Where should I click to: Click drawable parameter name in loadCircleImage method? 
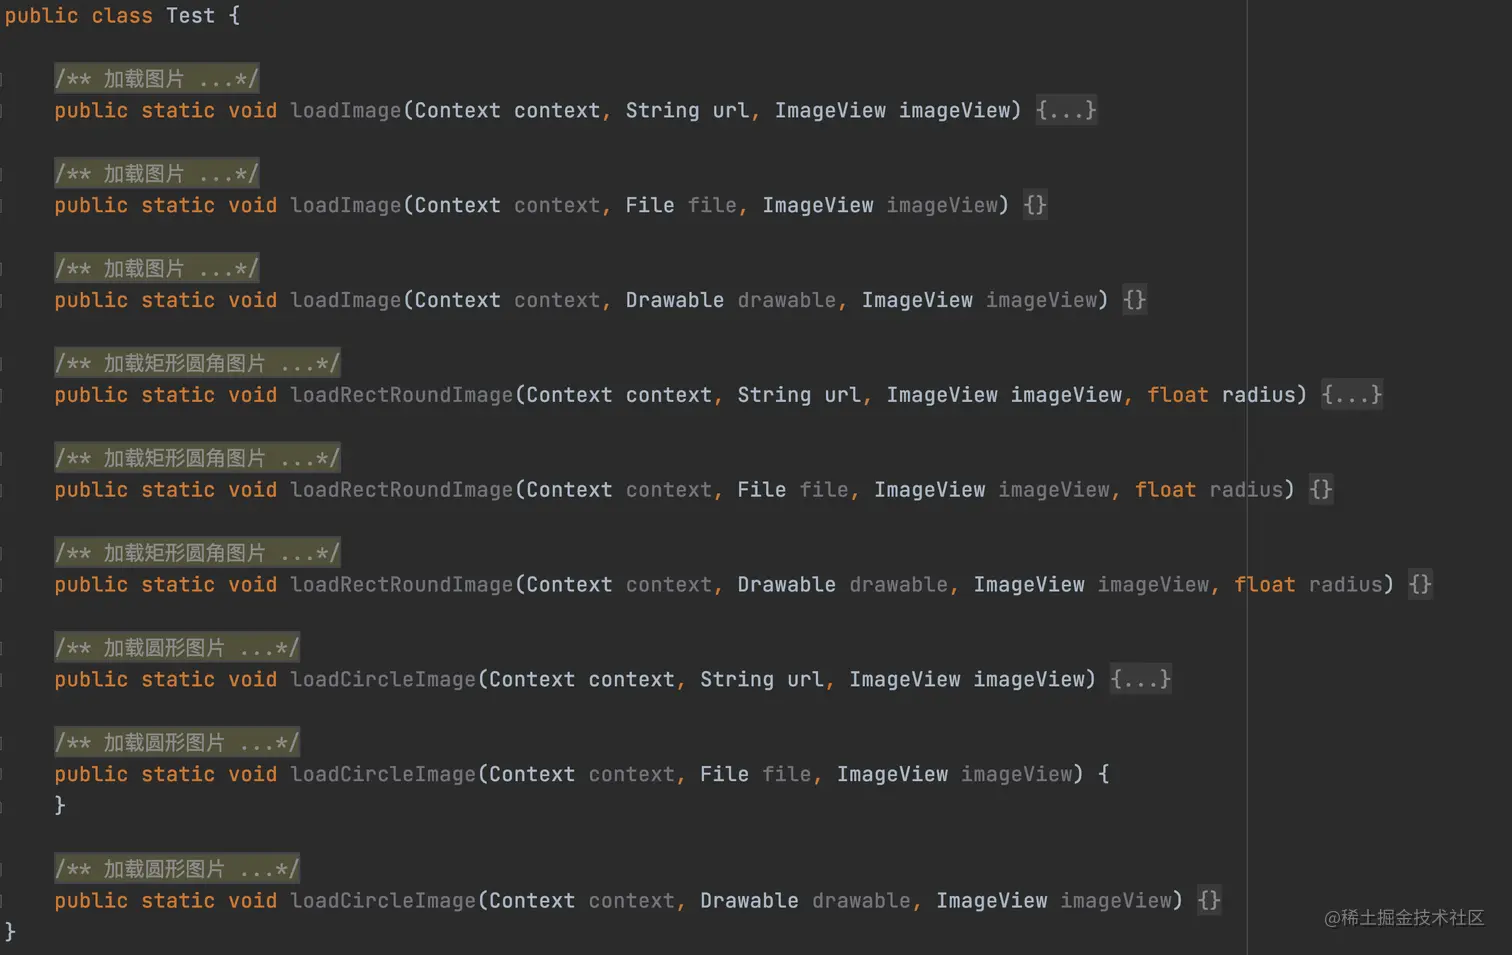861,901
